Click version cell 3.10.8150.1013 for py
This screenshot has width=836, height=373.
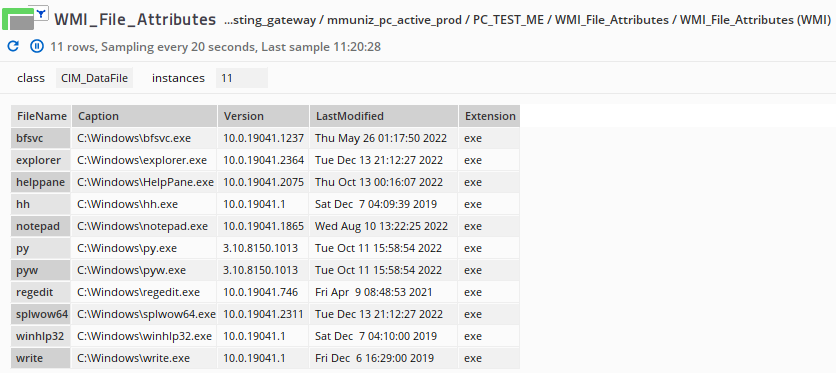click(263, 248)
